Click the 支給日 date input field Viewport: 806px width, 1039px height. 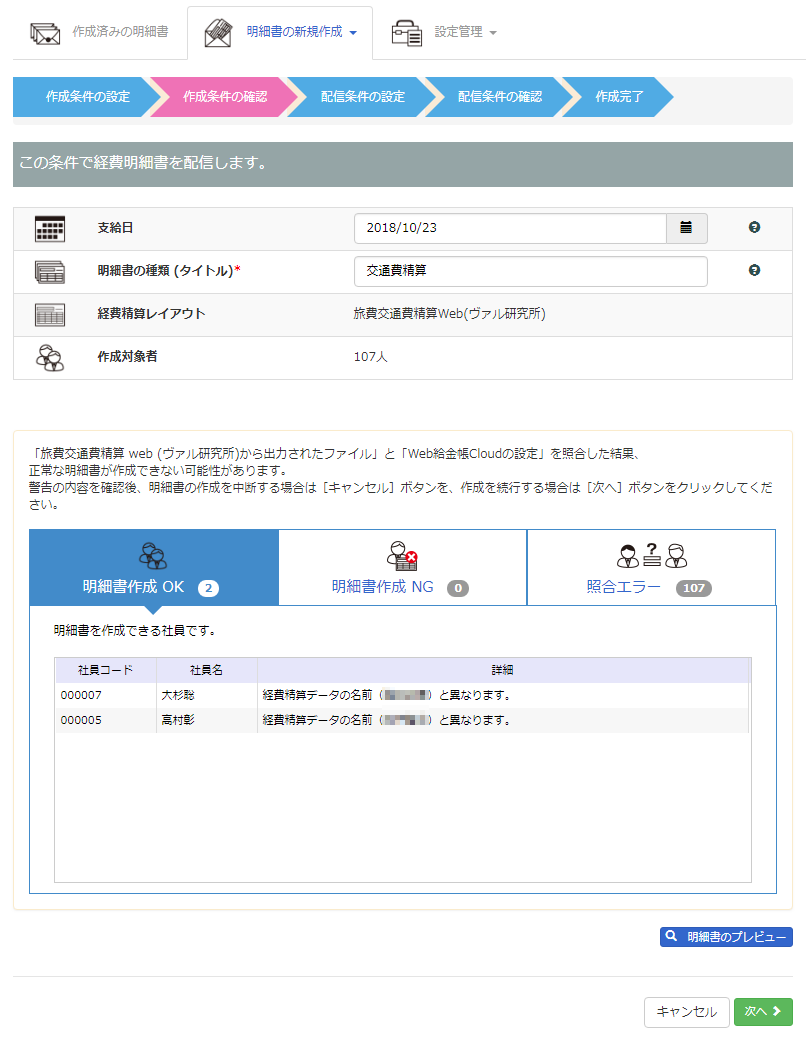509,228
